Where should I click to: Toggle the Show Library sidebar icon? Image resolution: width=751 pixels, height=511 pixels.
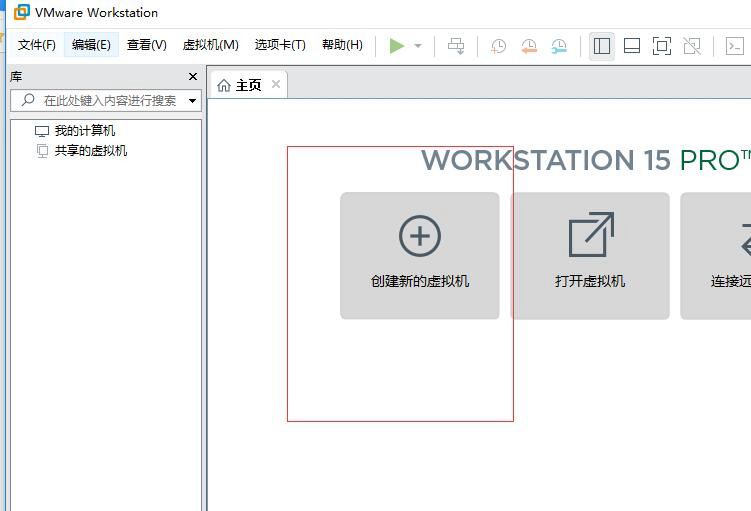(x=602, y=46)
